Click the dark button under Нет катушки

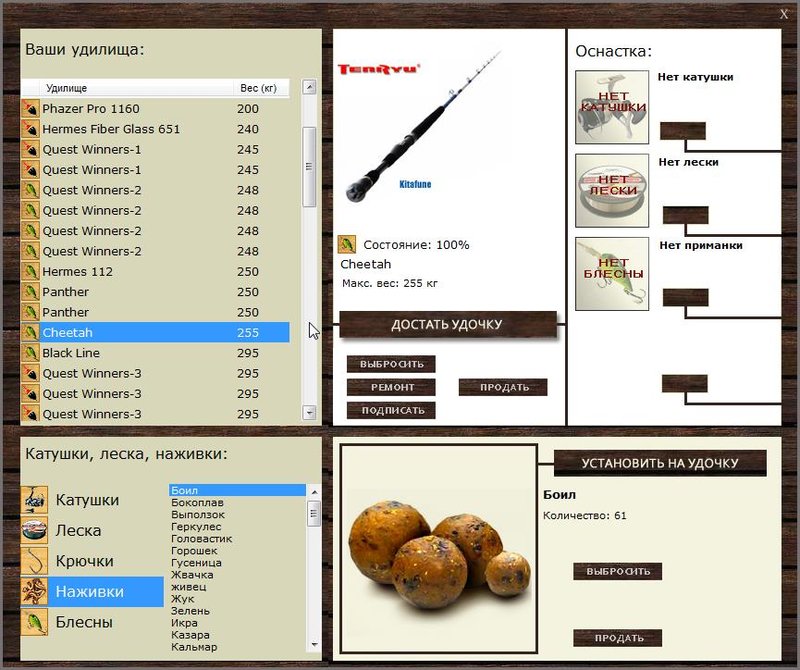pyautogui.click(x=683, y=131)
